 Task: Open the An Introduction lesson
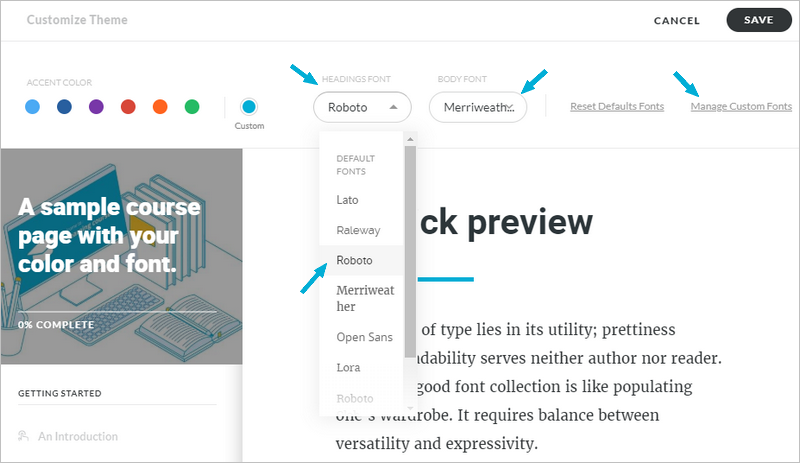tap(78, 436)
